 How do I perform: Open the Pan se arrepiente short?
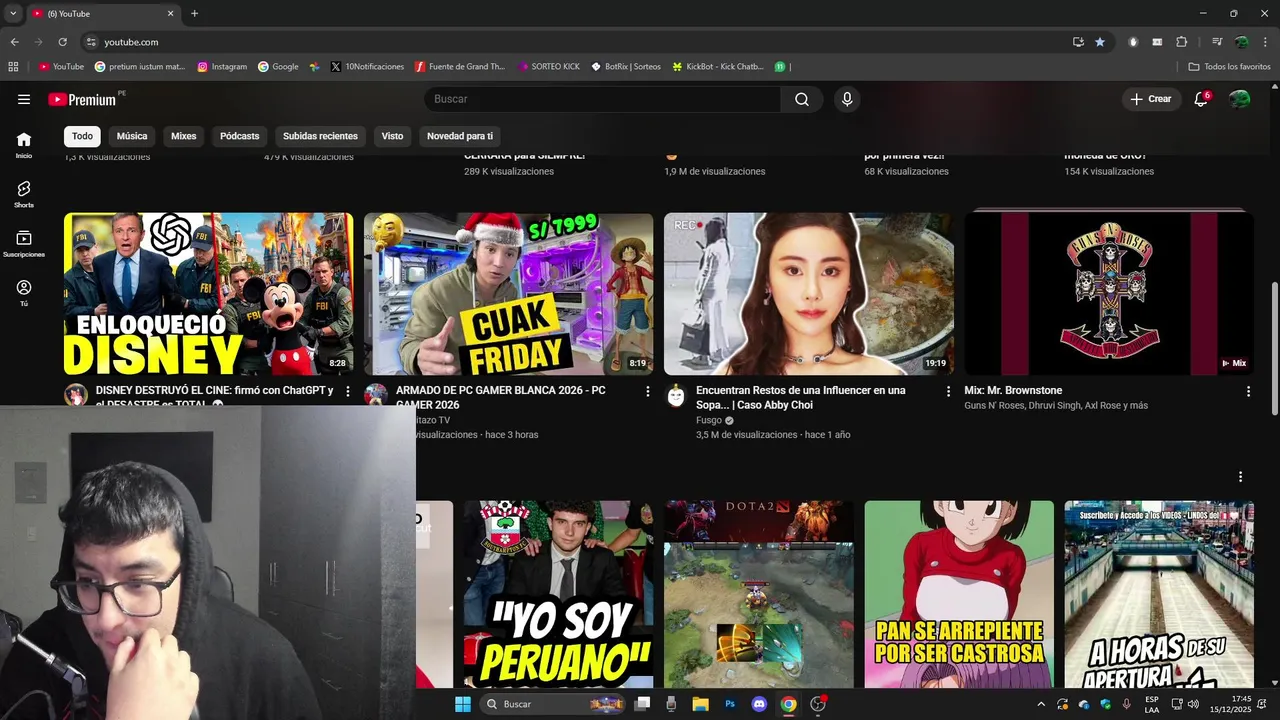959,594
